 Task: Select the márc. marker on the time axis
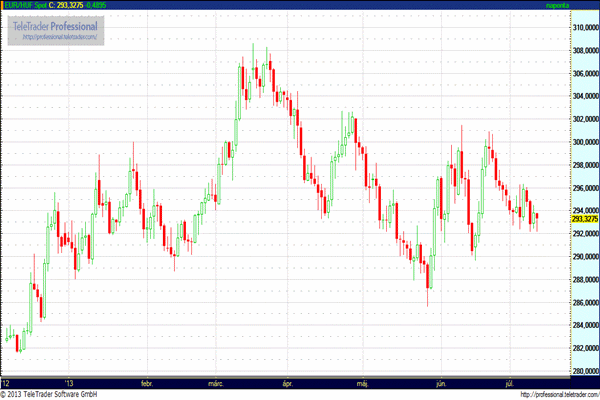point(217,382)
